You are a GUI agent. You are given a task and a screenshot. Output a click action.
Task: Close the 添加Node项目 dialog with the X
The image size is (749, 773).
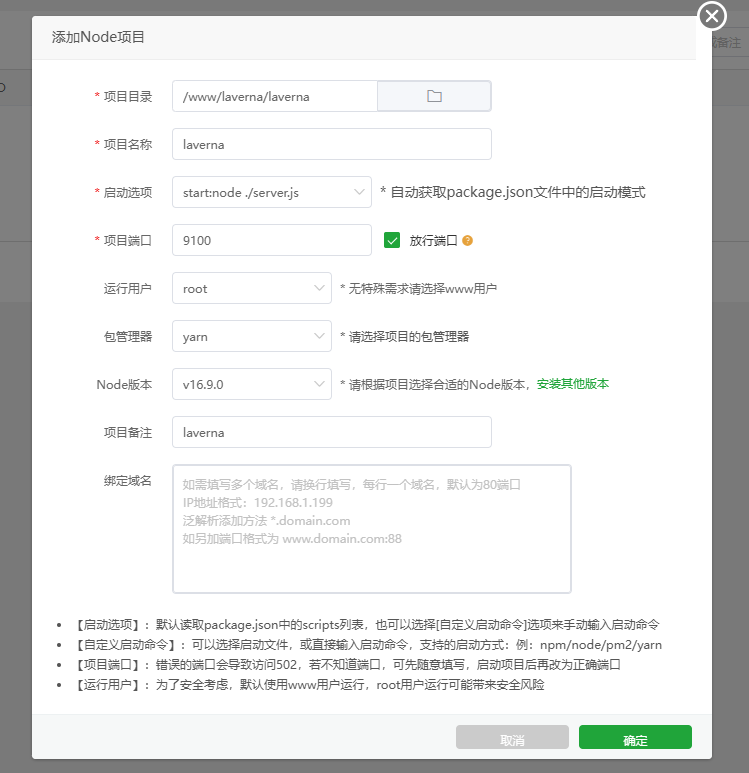click(x=712, y=16)
